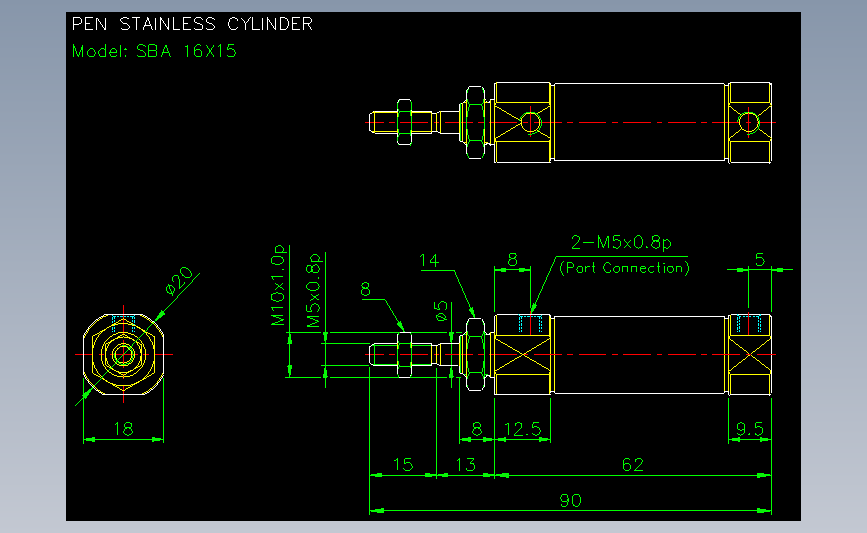Viewport: 867px width, 533px height.
Task: Select the dimension value 13
Action: point(466,465)
